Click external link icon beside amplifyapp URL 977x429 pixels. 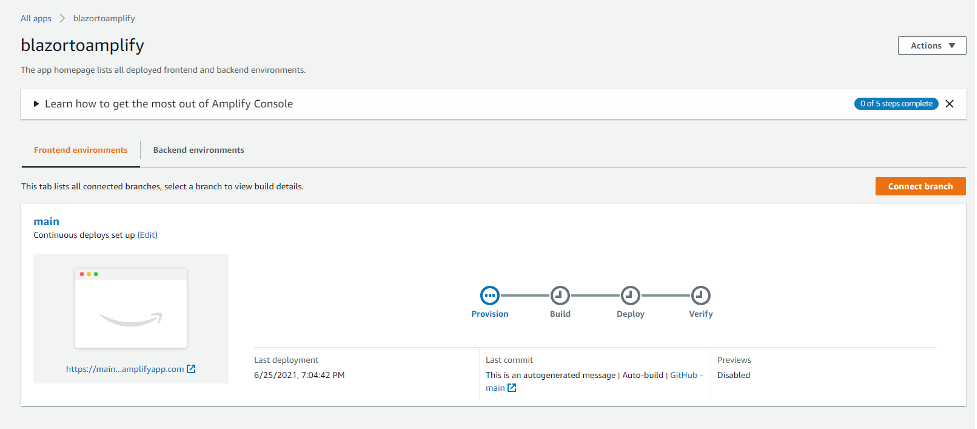point(191,369)
